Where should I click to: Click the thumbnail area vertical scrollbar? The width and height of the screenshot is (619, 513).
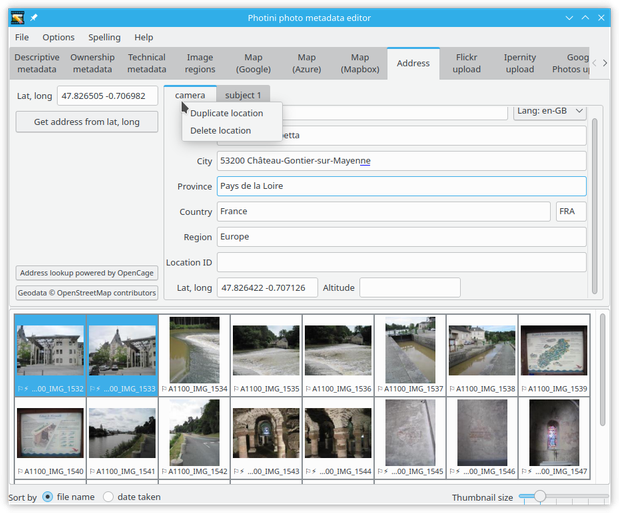[x=602, y=370]
